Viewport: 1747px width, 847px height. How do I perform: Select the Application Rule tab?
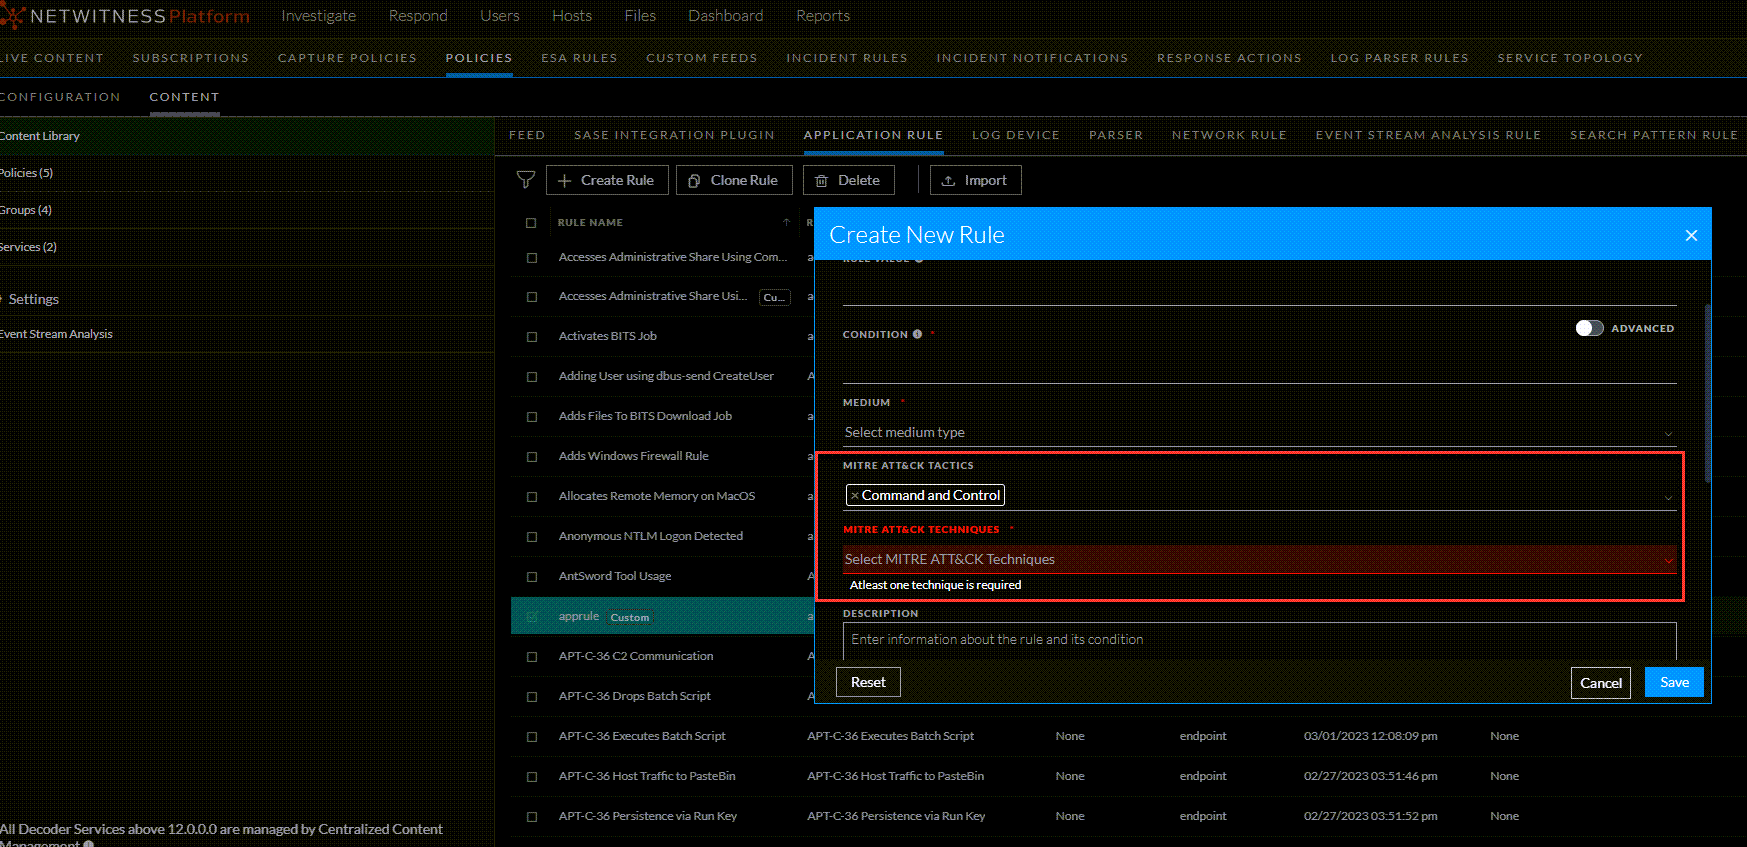[873, 135]
